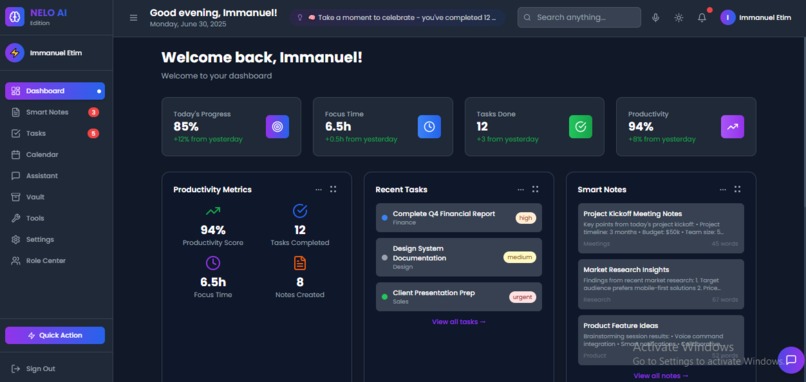Click the Today's Progress 85% value
806x382 pixels.
(x=186, y=126)
